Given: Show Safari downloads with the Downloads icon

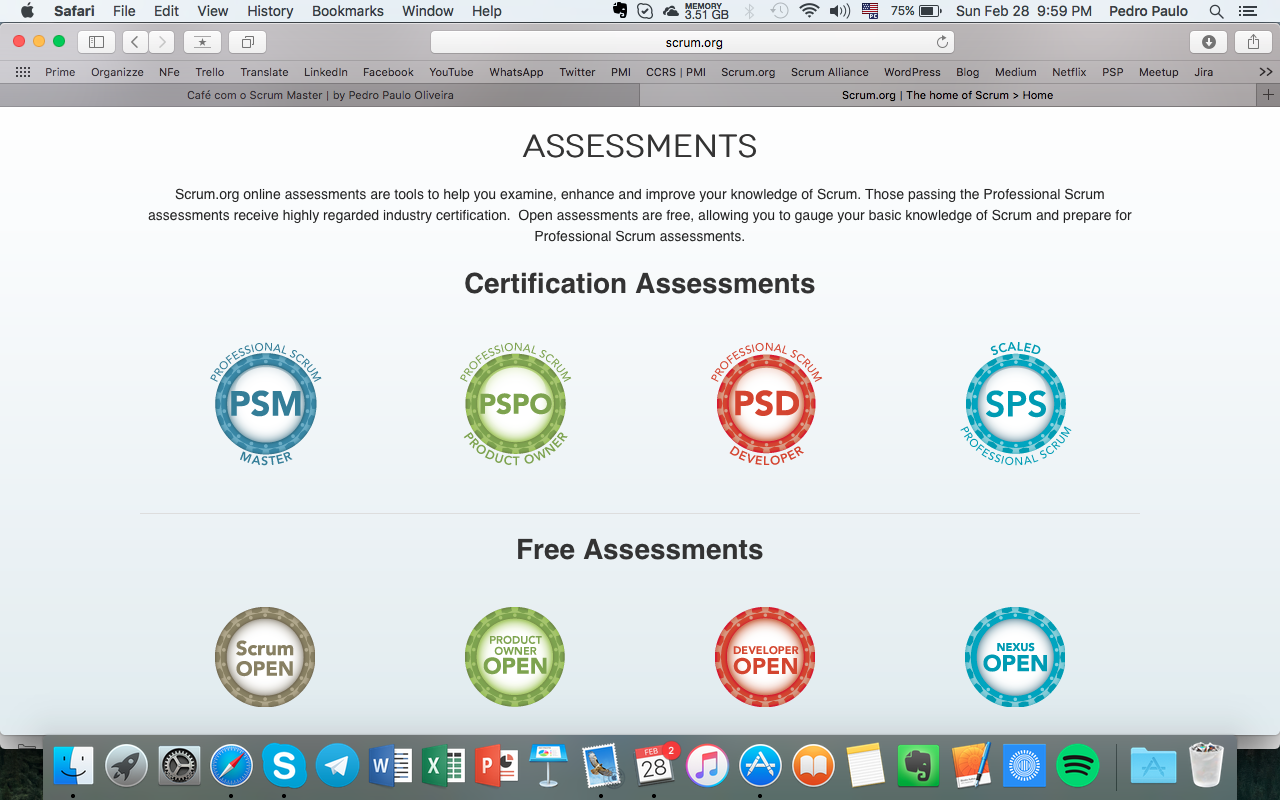Looking at the screenshot, I should [1210, 42].
